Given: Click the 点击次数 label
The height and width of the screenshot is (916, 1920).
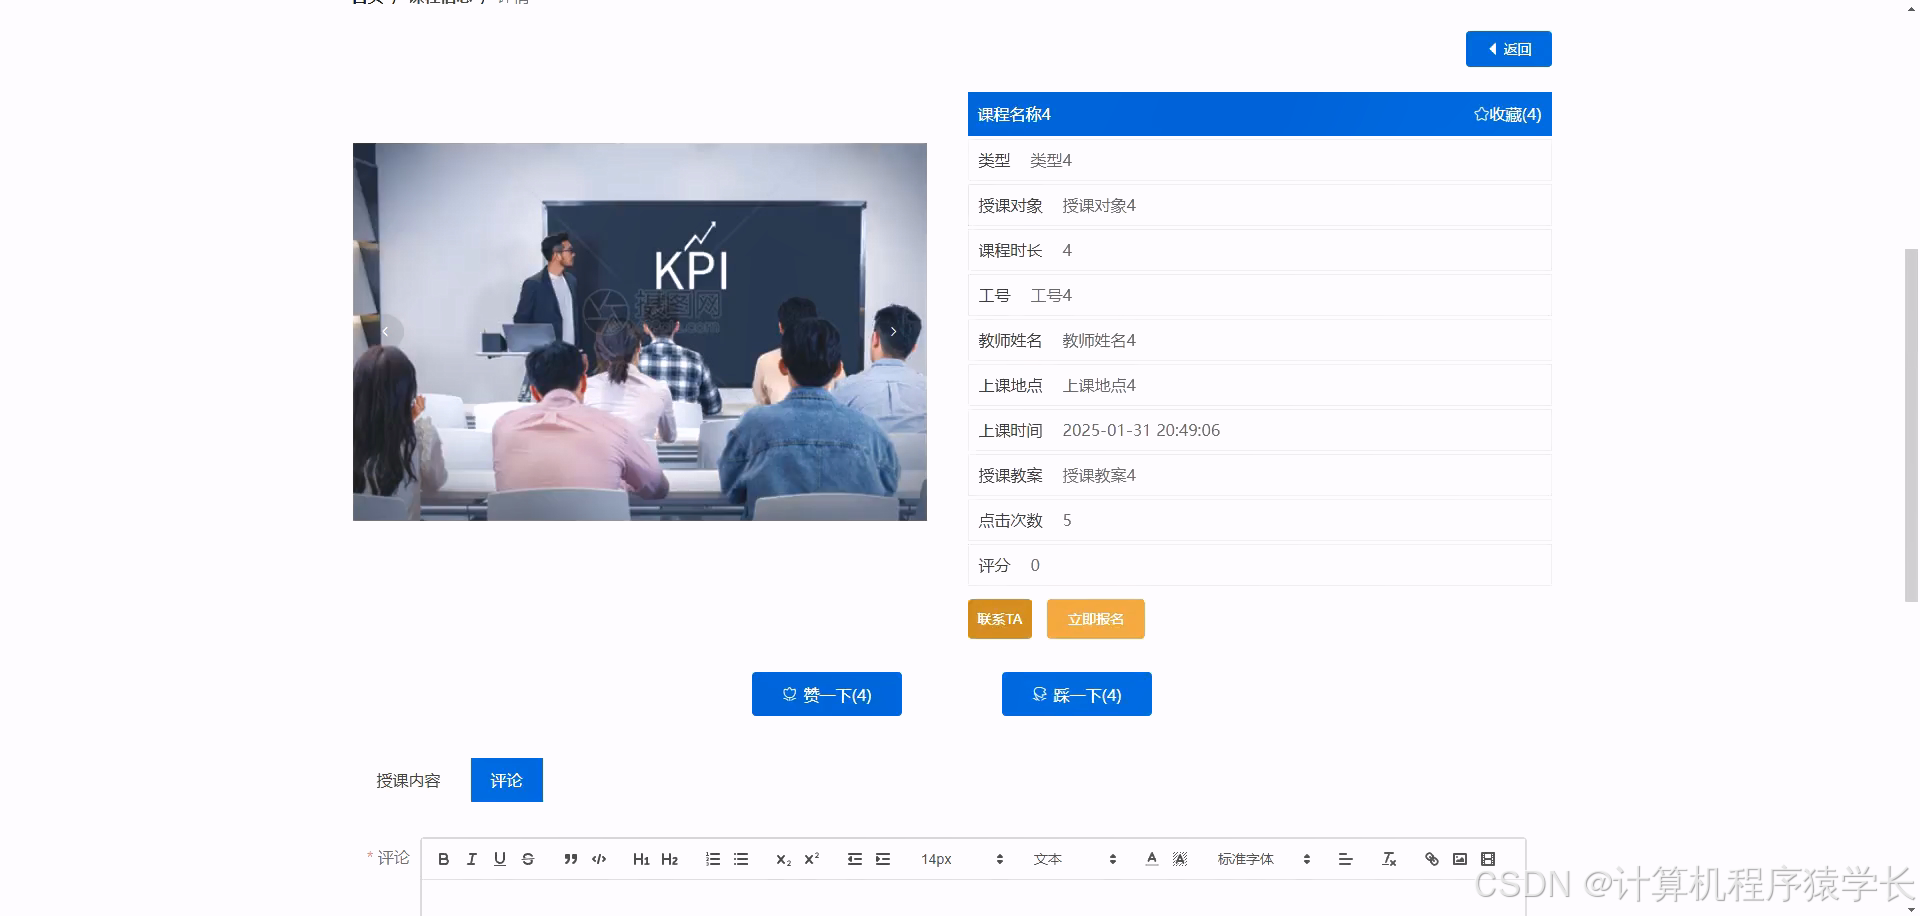Looking at the screenshot, I should point(1010,520).
